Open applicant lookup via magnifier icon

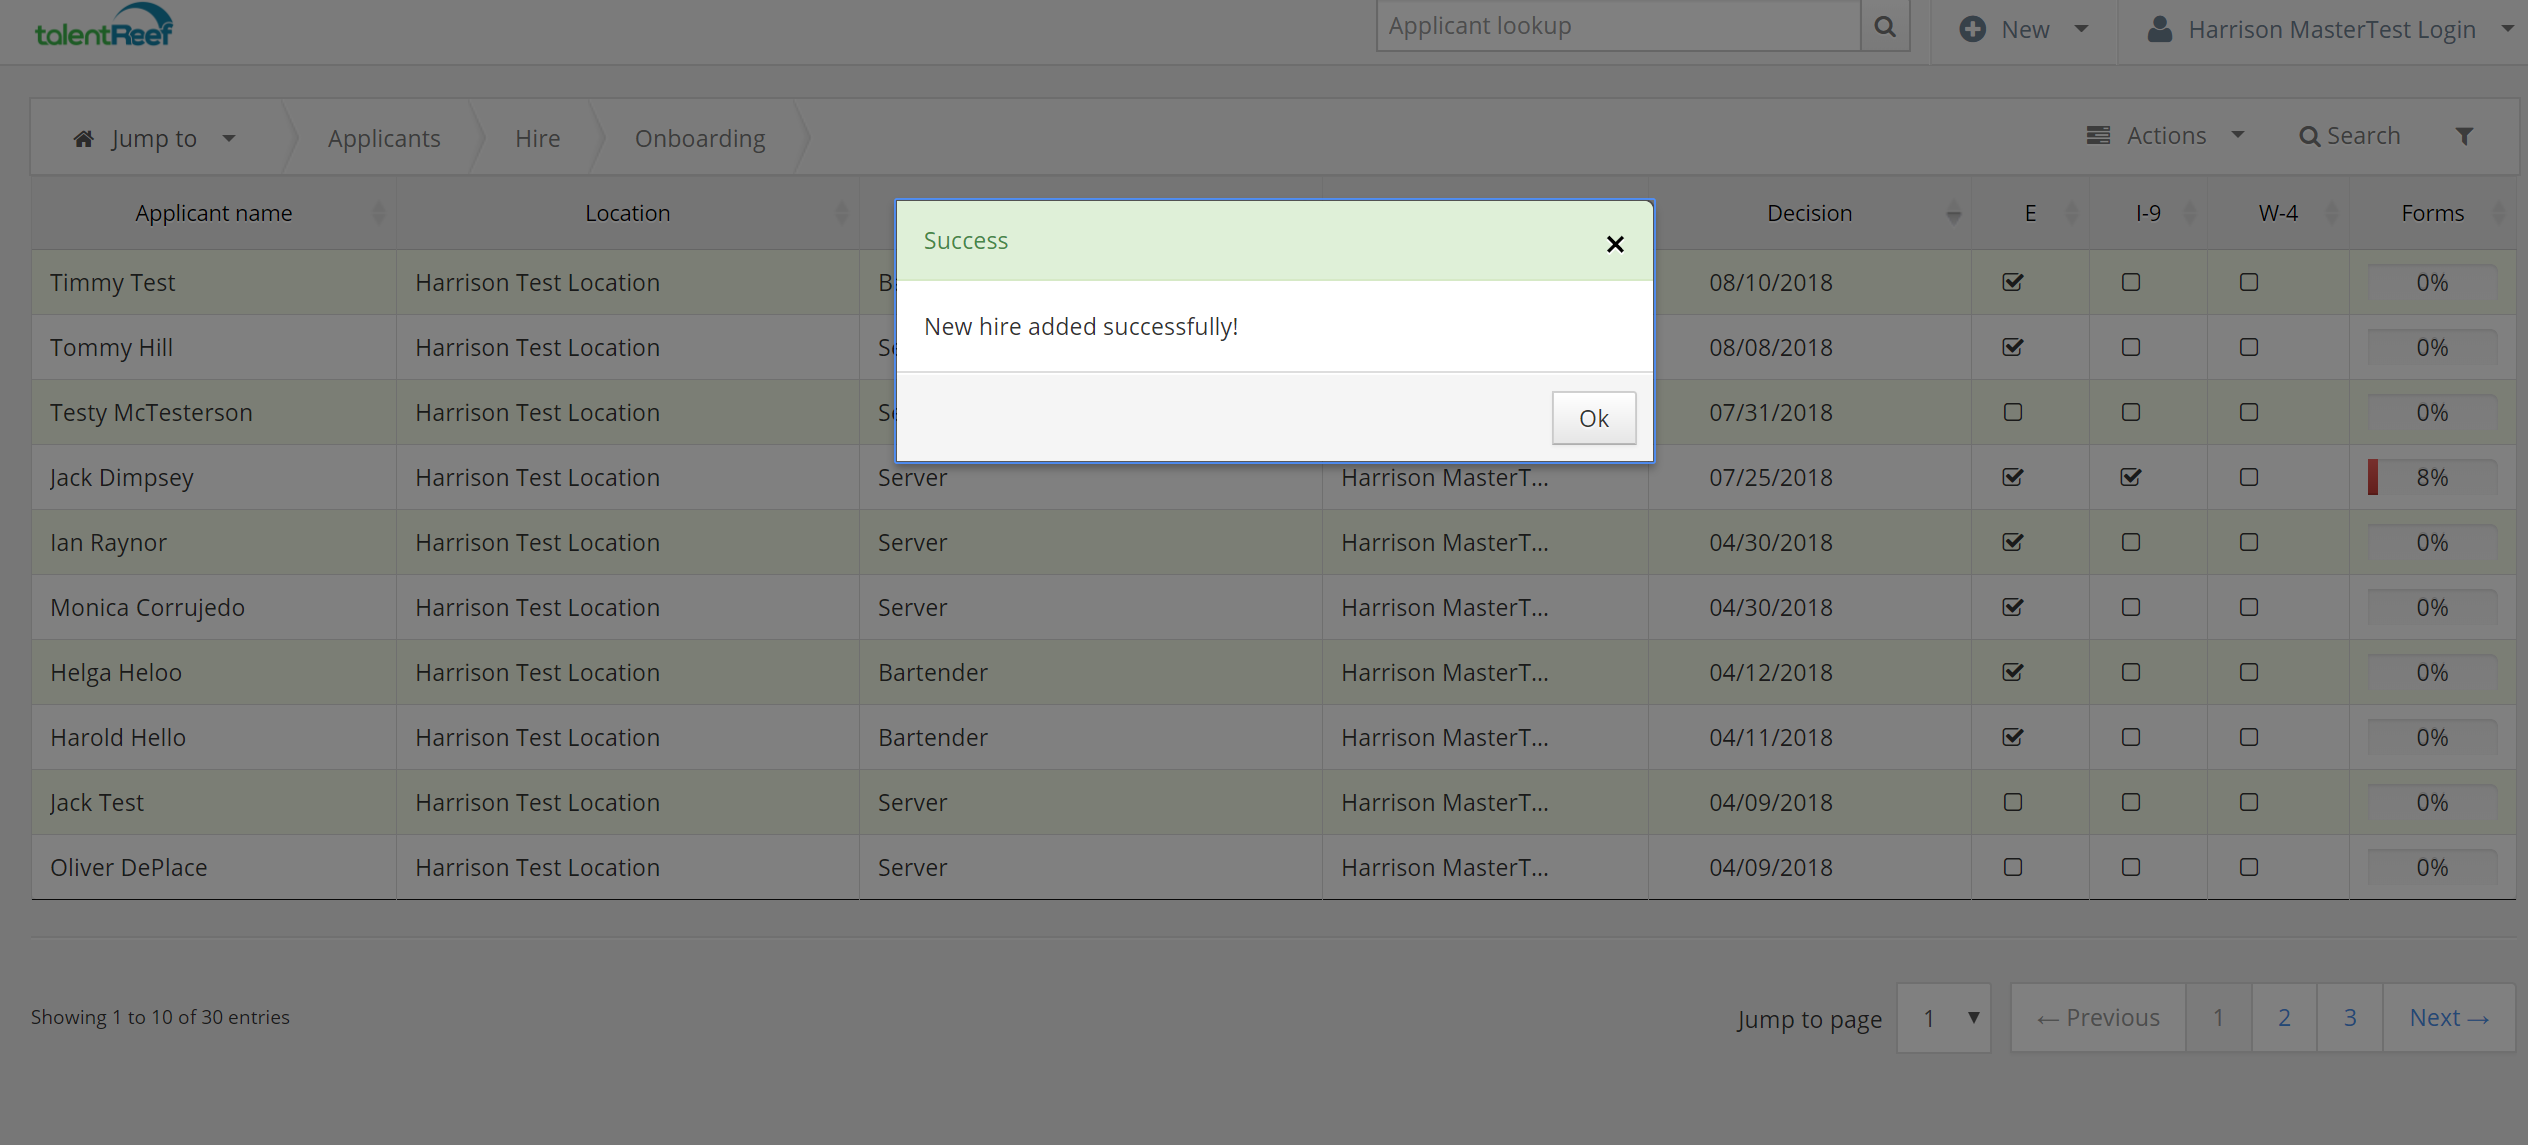(1884, 26)
